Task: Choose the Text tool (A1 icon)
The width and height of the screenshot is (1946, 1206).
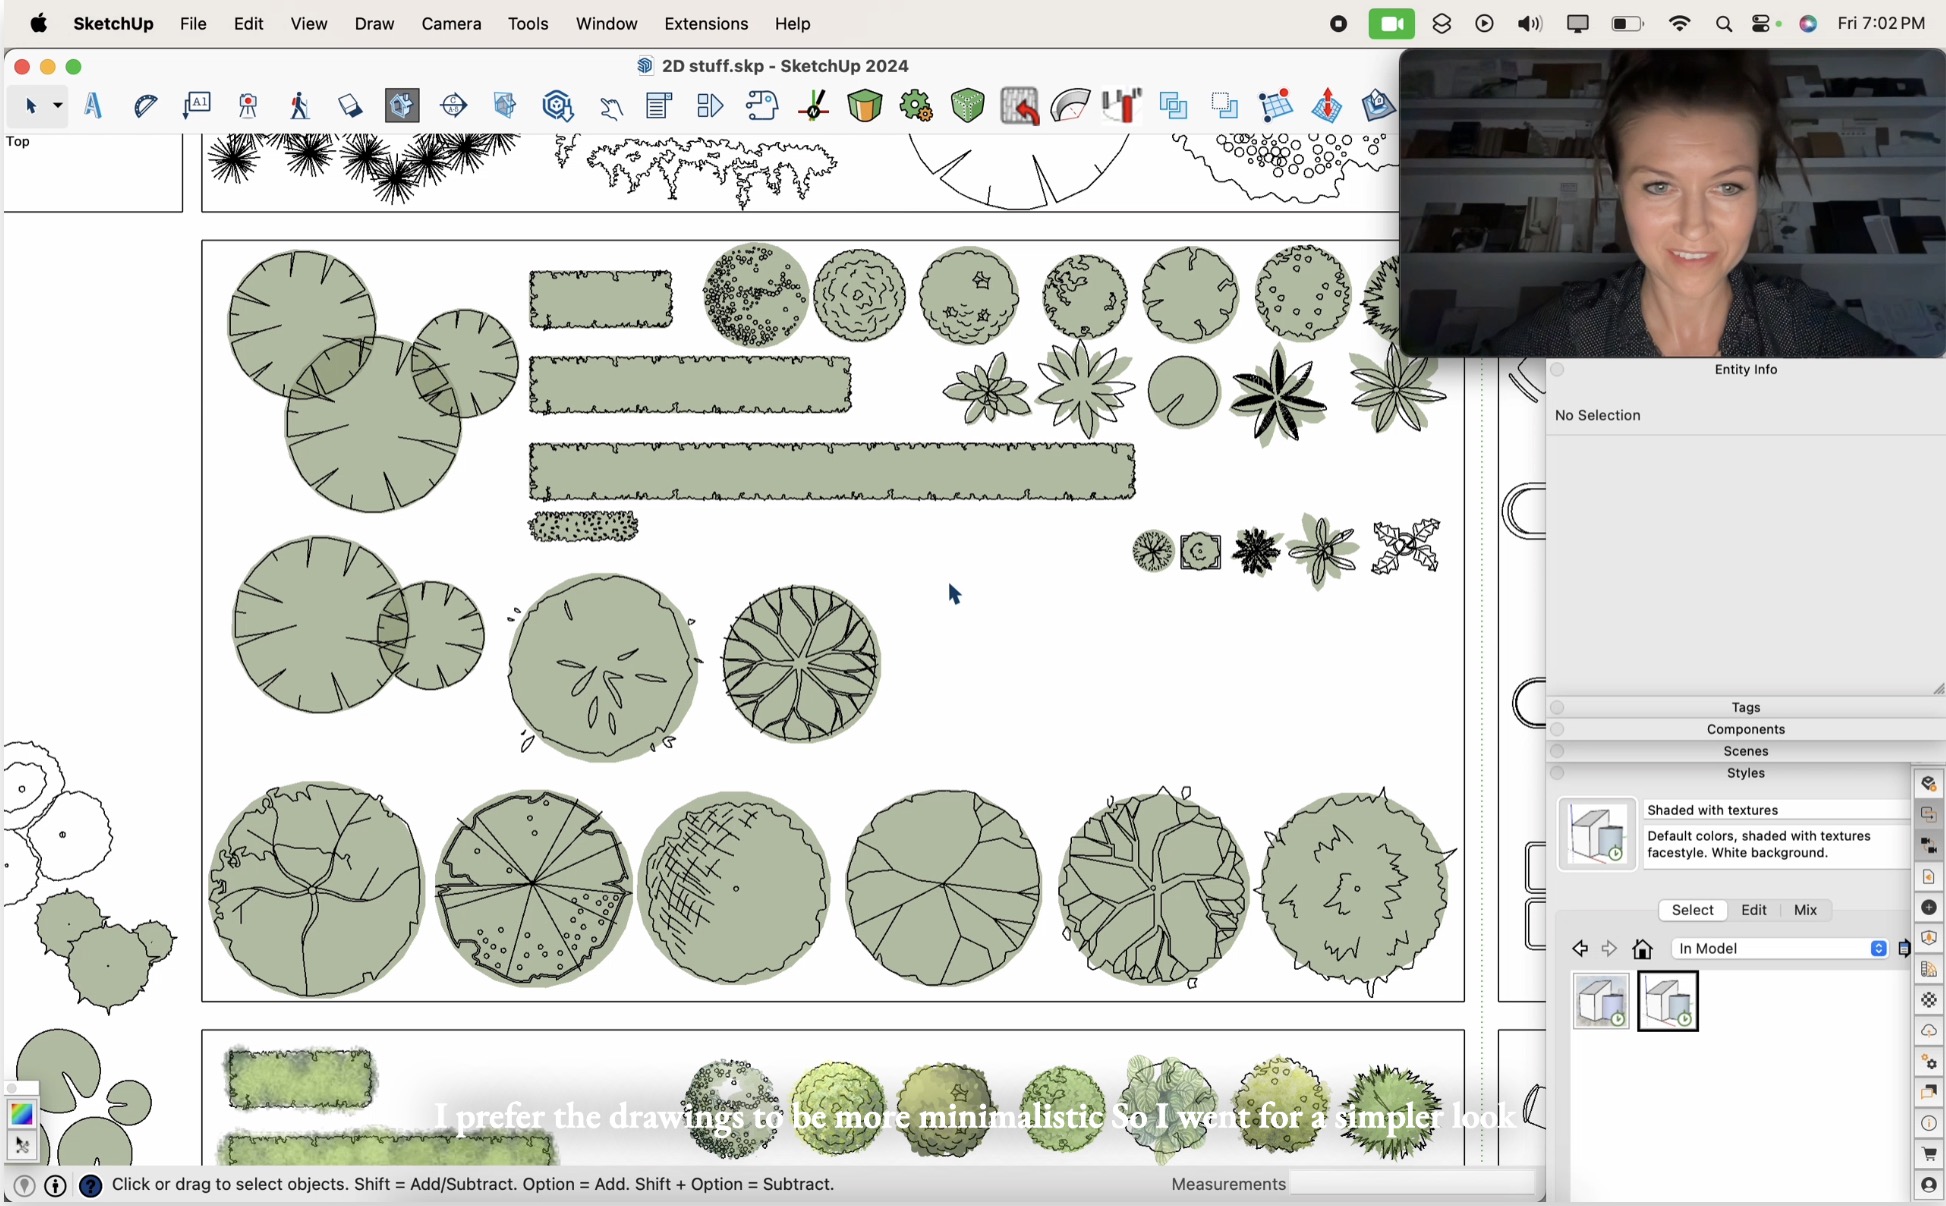Action: point(197,105)
